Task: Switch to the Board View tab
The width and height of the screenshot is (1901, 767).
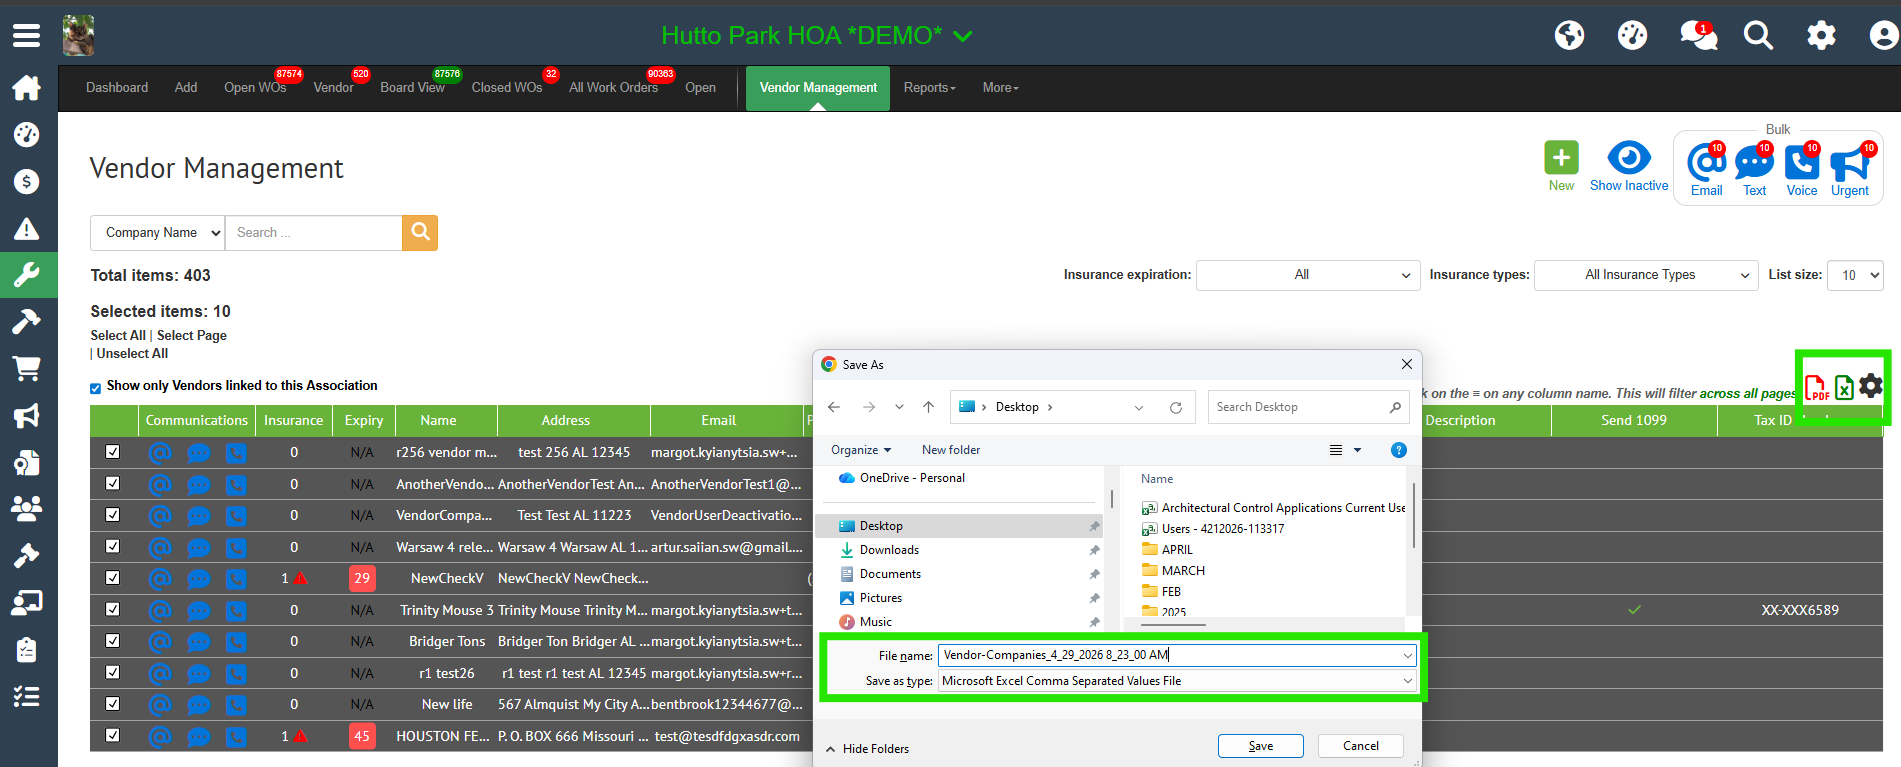Action: 412,88
